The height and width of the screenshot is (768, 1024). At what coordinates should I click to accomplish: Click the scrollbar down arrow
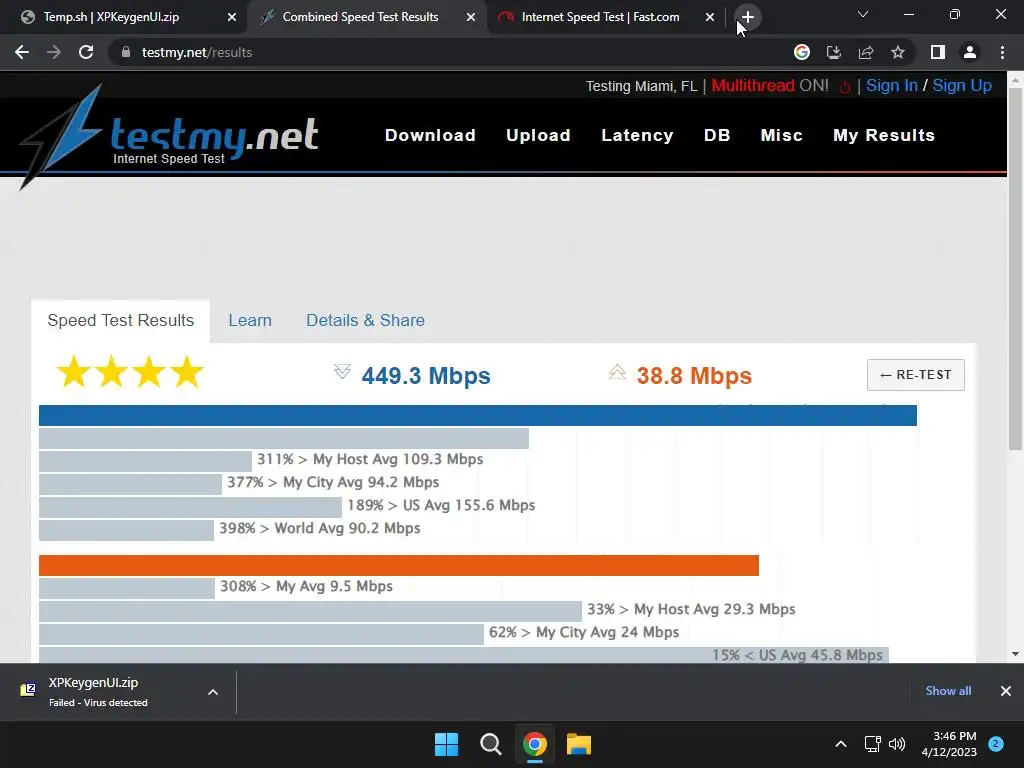click(x=1015, y=654)
